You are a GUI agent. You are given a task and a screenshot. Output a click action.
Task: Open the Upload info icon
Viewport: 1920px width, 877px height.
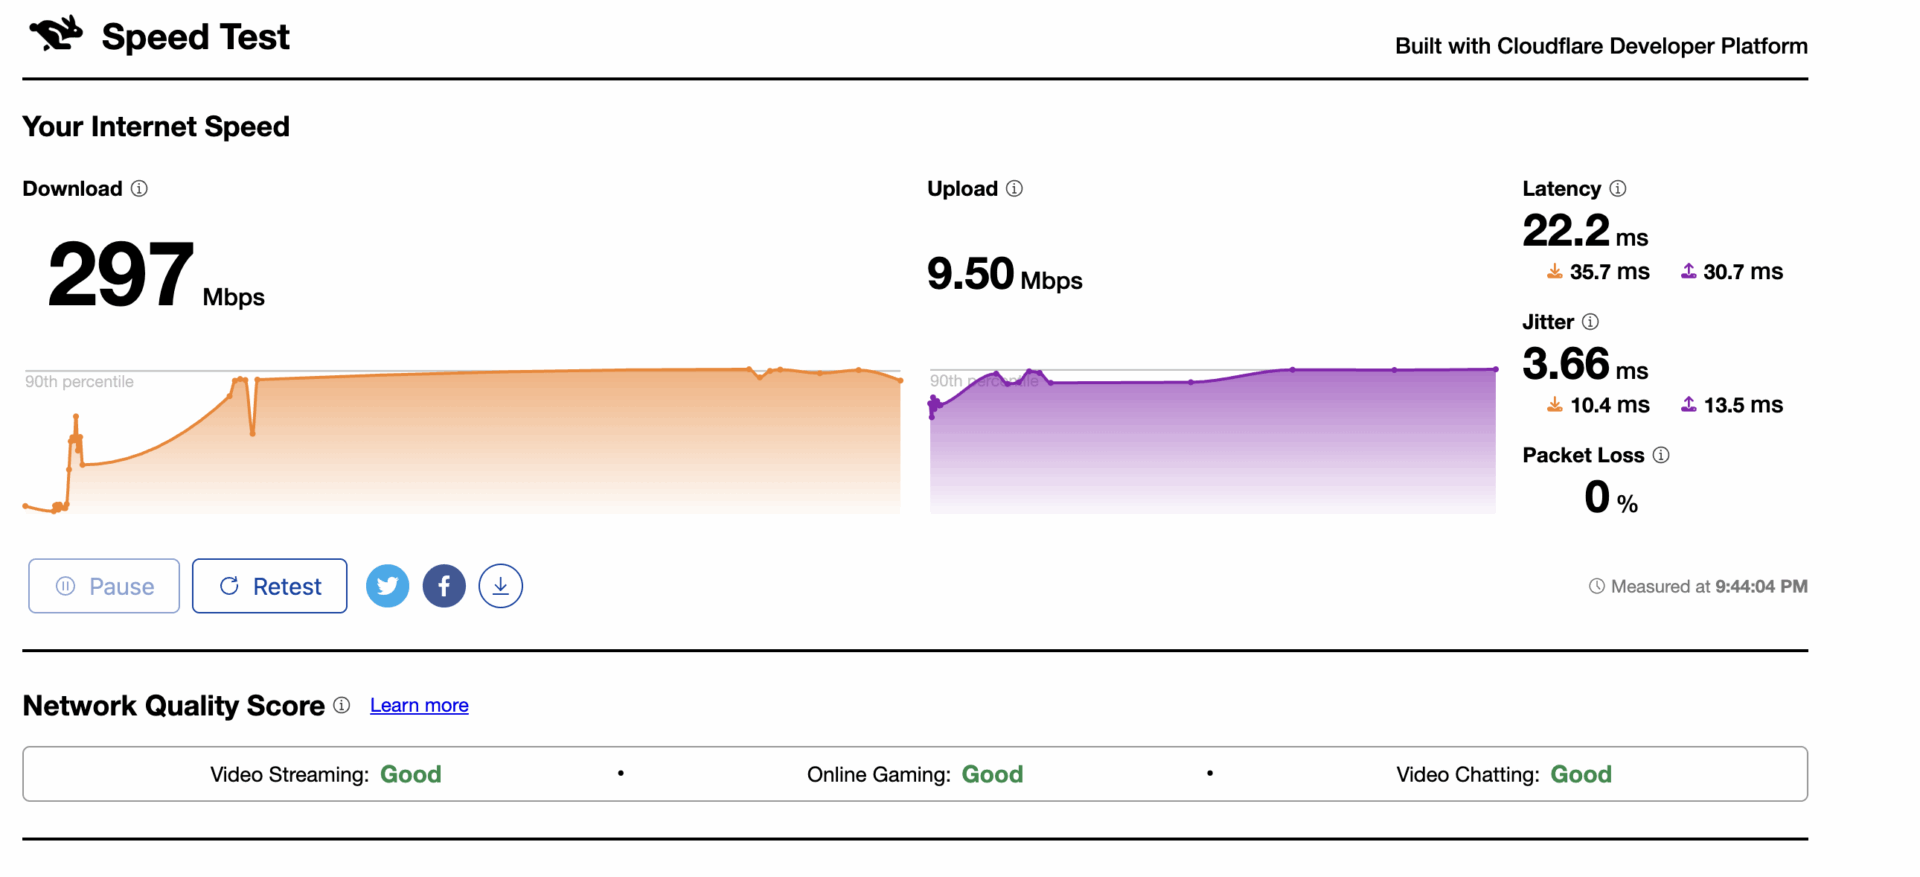coord(1014,189)
